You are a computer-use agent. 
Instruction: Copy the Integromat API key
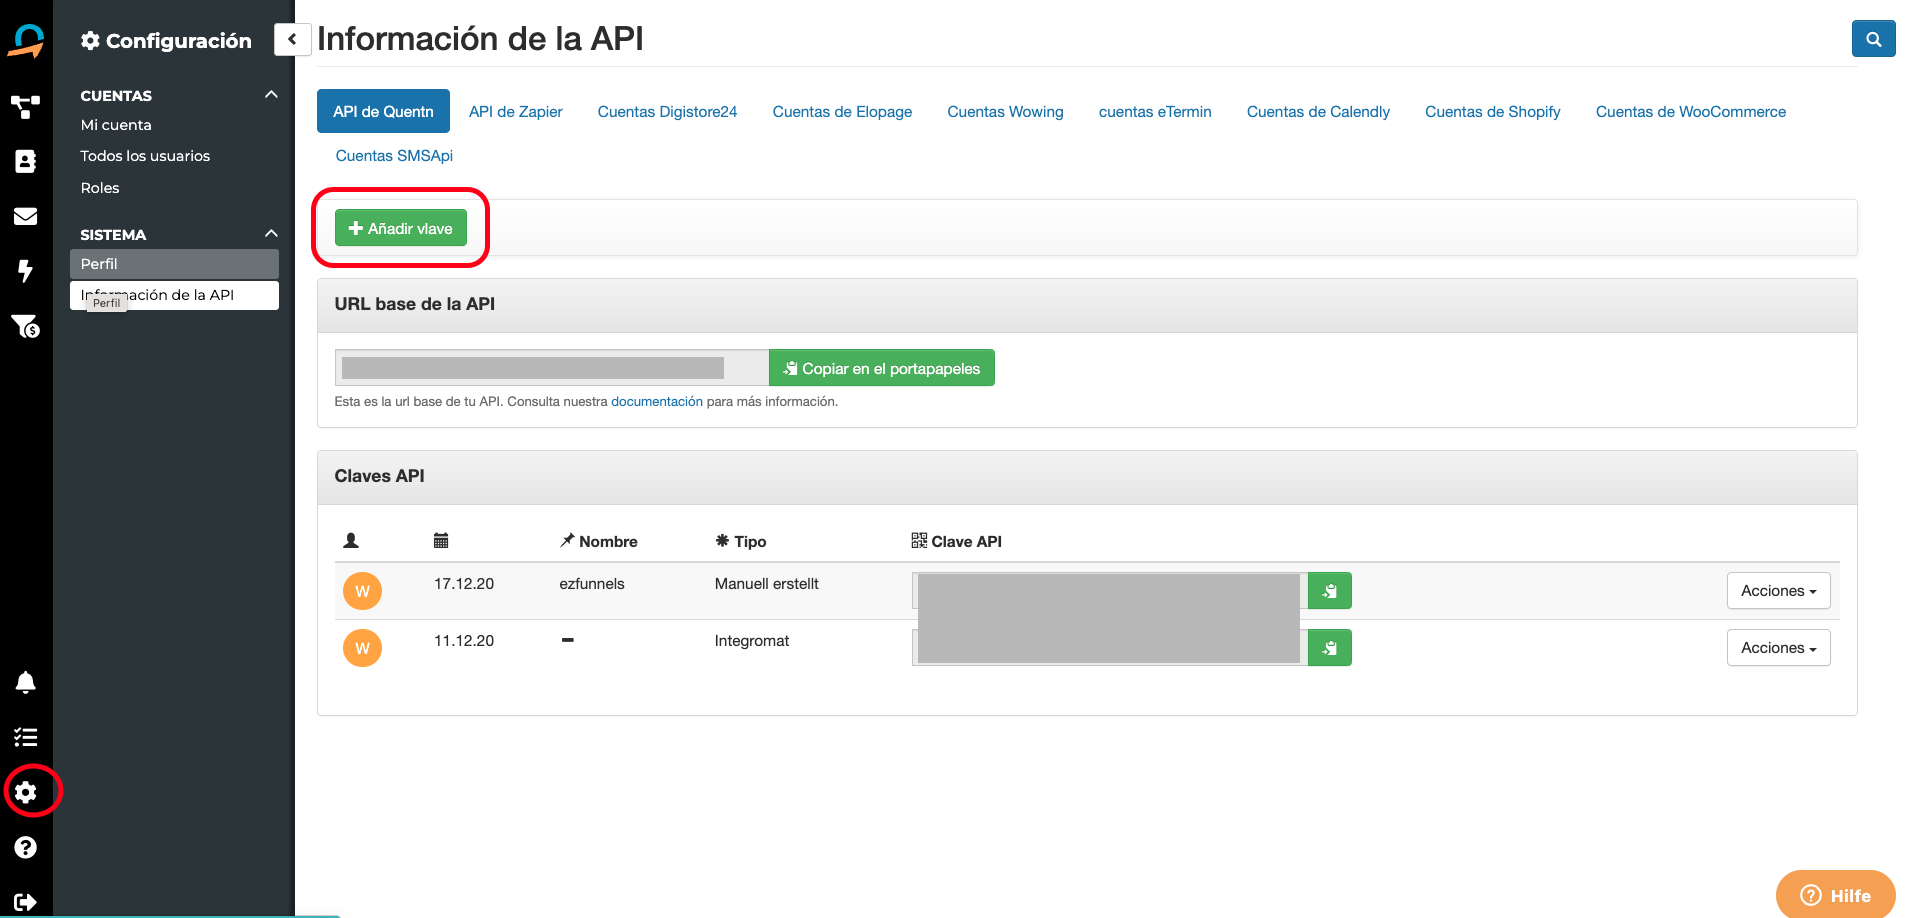point(1330,648)
